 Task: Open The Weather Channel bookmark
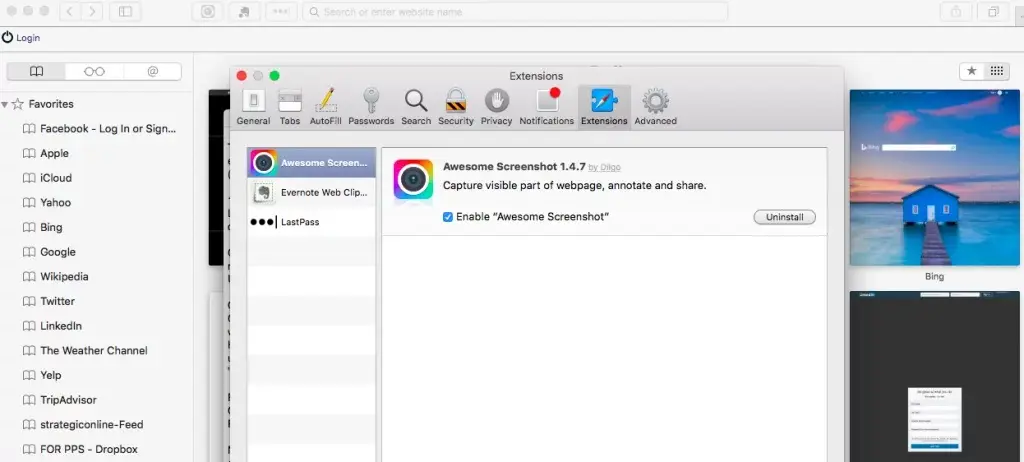(x=85, y=351)
